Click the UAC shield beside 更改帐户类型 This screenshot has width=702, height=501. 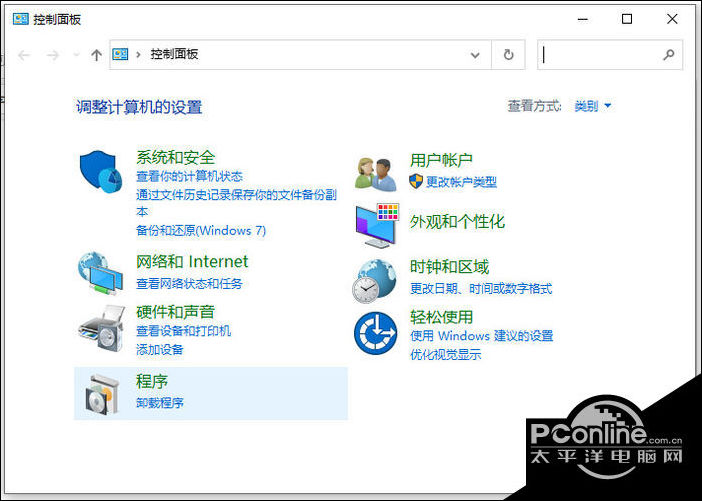click(x=416, y=181)
